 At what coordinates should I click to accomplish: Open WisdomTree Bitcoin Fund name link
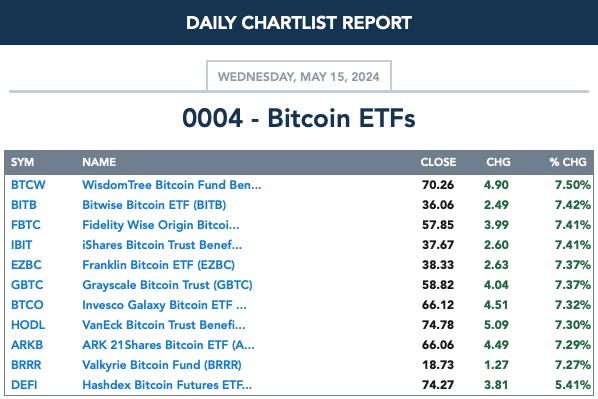(172, 185)
